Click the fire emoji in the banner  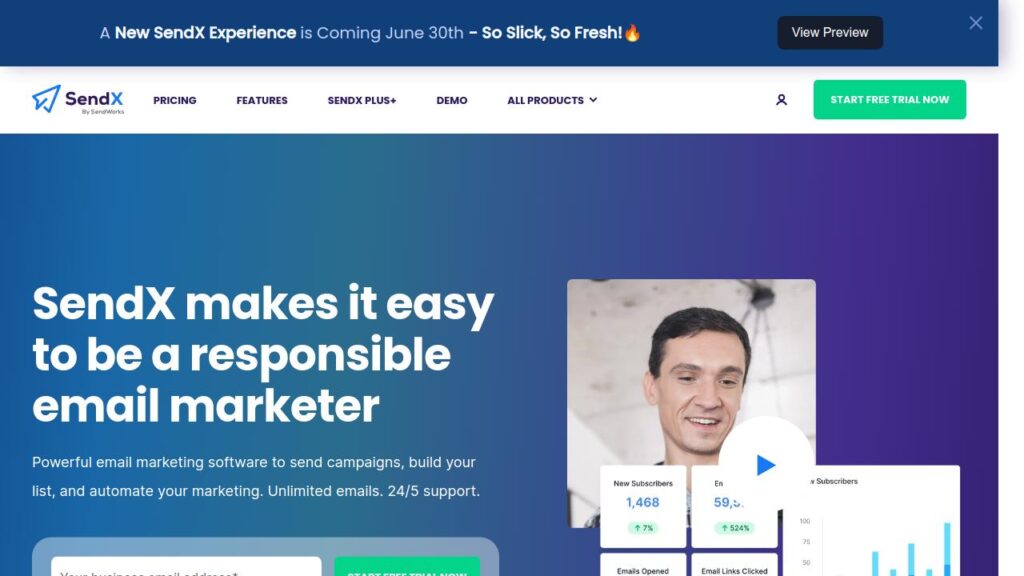[632, 33]
